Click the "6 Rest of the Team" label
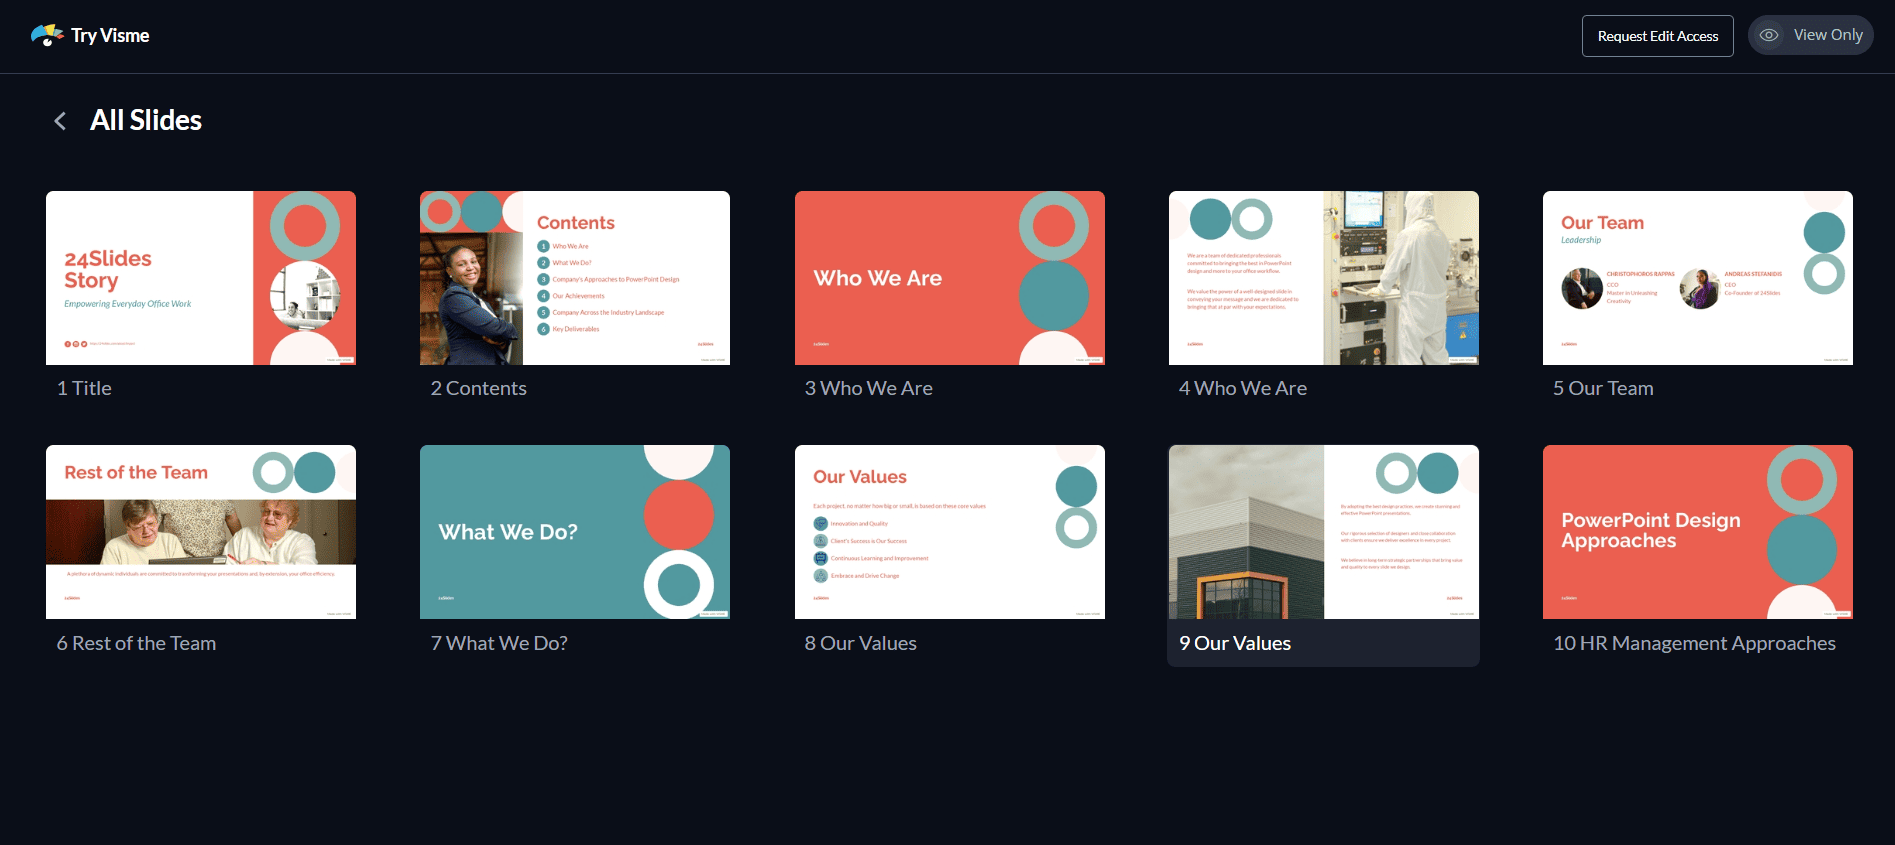Image resolution: width=1895 pixels, height=845 pixels. pos(136,643)
